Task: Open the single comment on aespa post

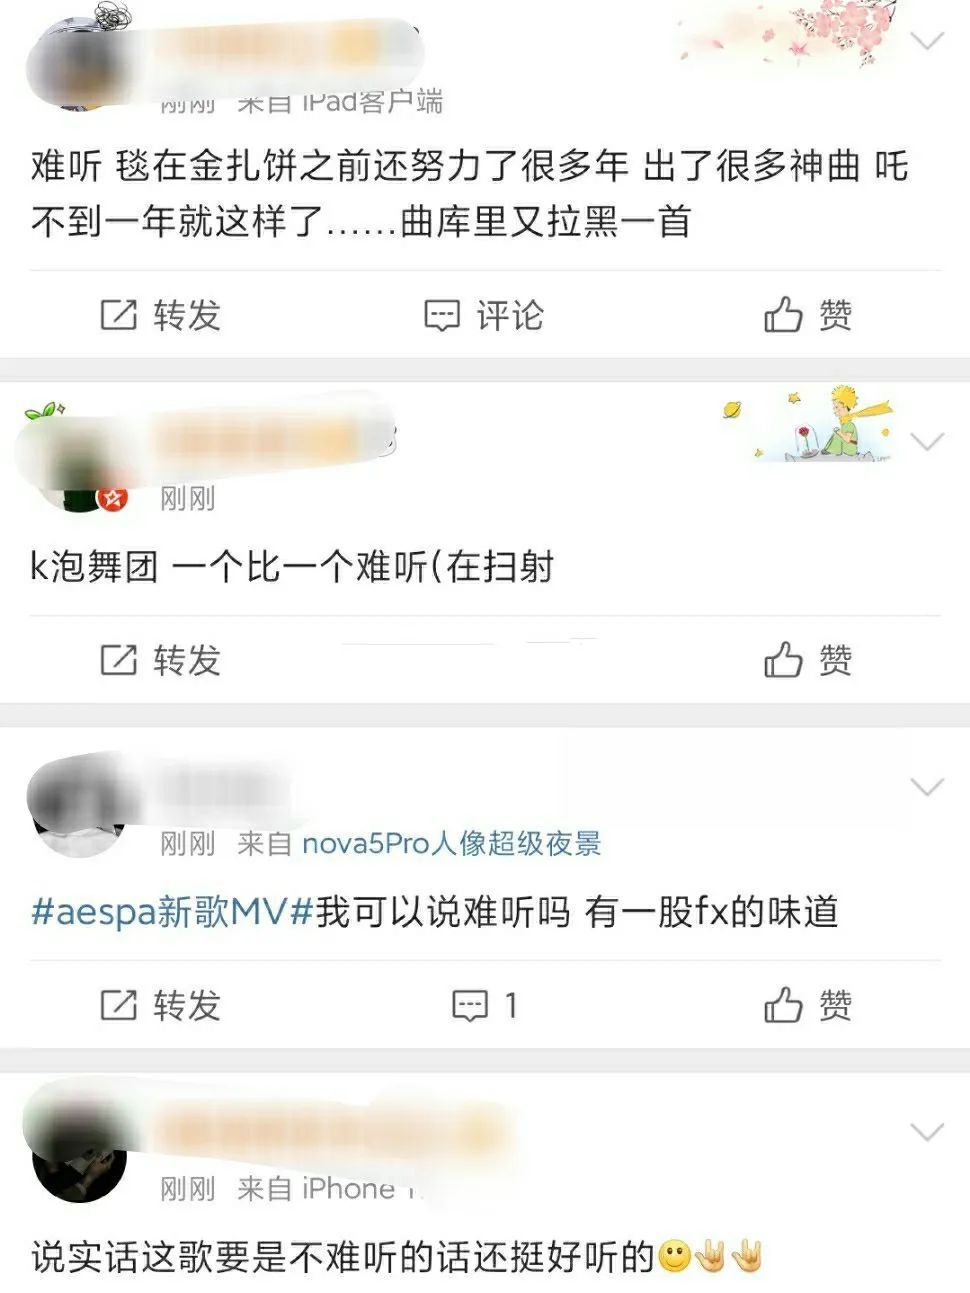Action: (x=485, y=1005)
